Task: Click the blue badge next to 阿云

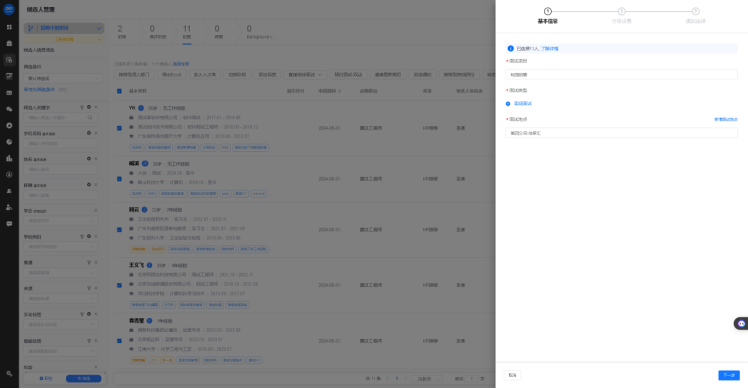Action: (x=145, y=210)
